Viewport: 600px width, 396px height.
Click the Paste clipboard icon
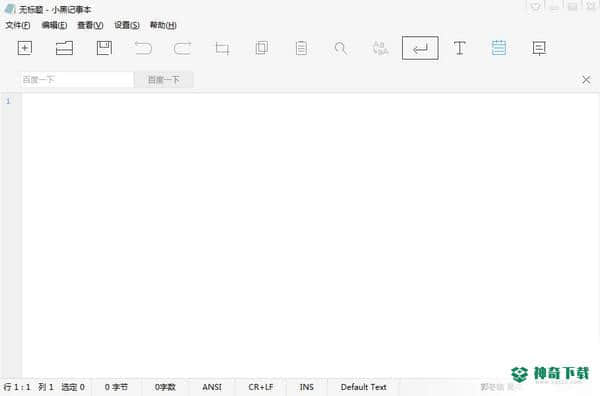[301, 48]
